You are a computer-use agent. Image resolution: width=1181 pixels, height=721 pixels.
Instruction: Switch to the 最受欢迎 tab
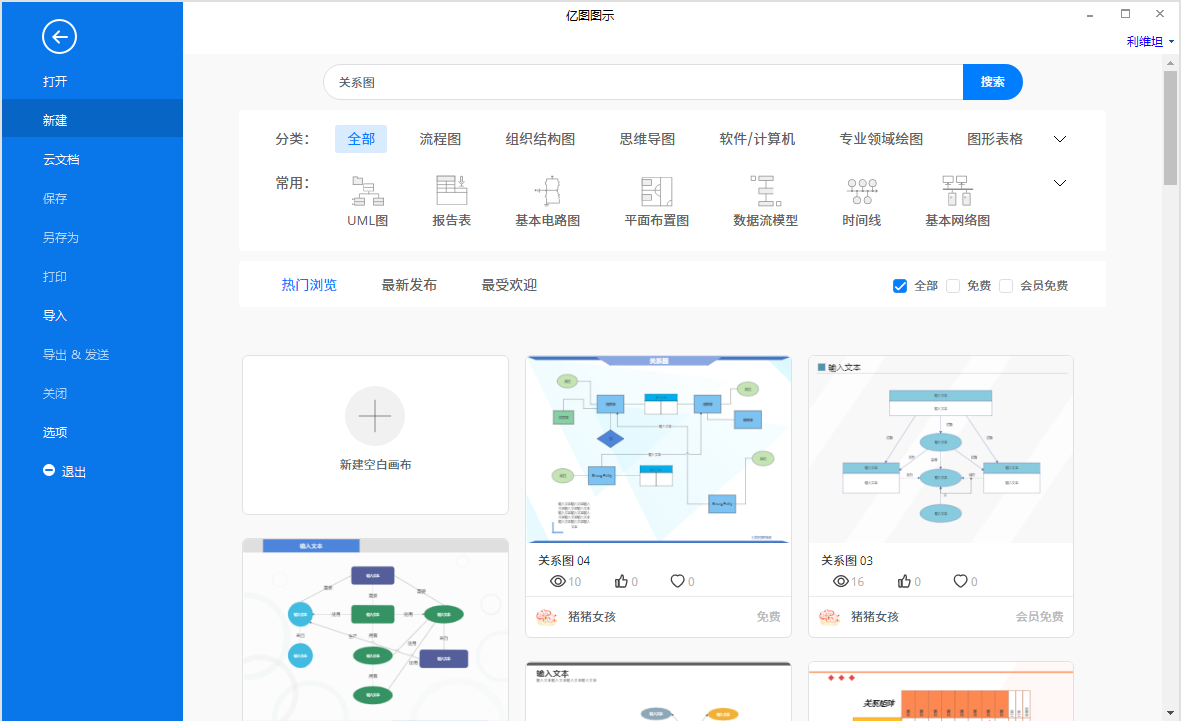pos(509,285)
